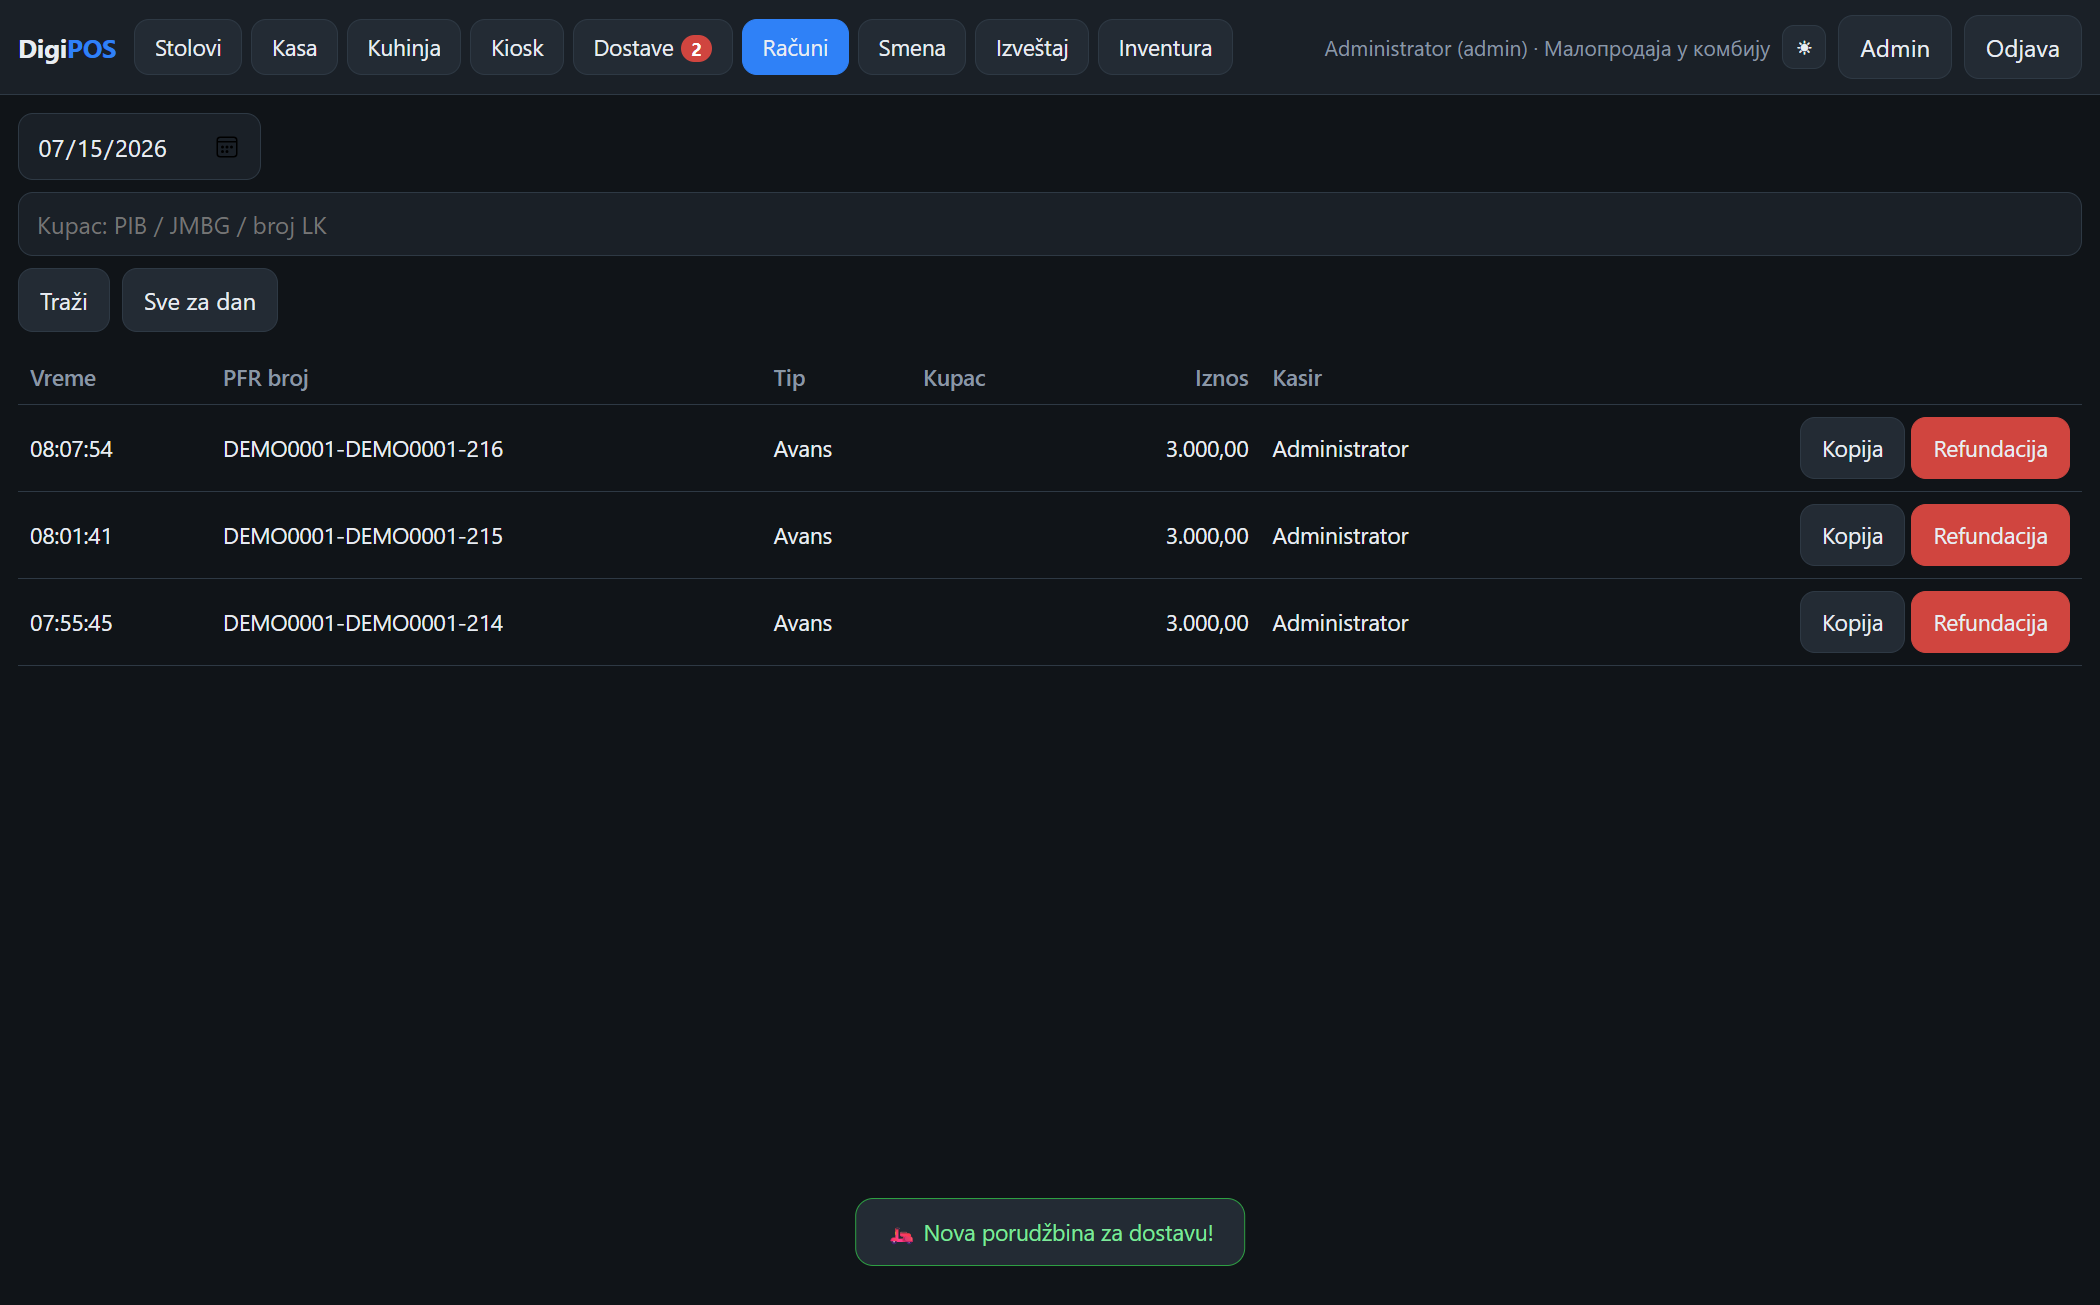
Task: Switch to the Kasa tab
Action: [x=294, y=47]
